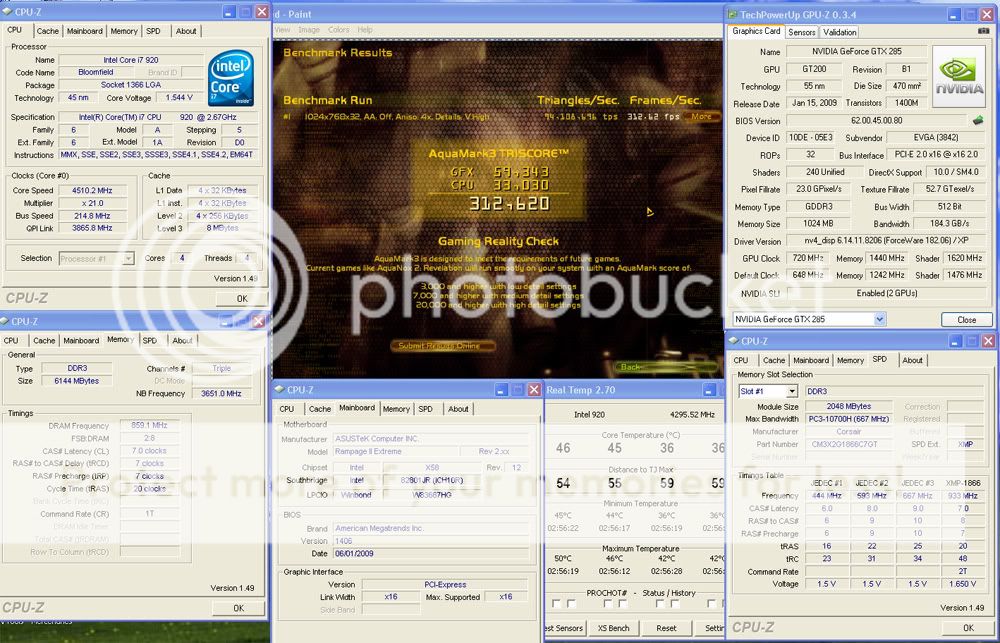Tick the second PROCHOT checkbox below the 50°C column

[x=571, y=603]
